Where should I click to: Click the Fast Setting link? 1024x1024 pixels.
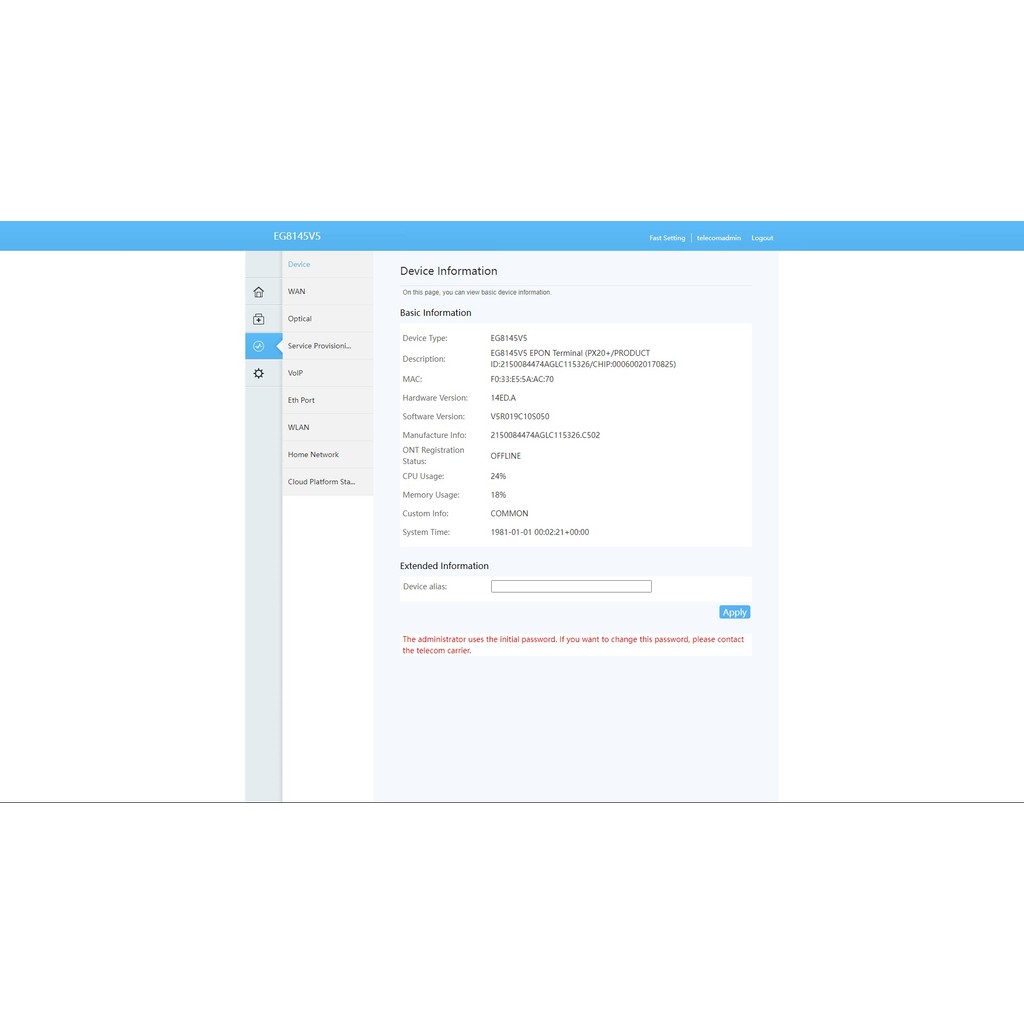[667, 238]
